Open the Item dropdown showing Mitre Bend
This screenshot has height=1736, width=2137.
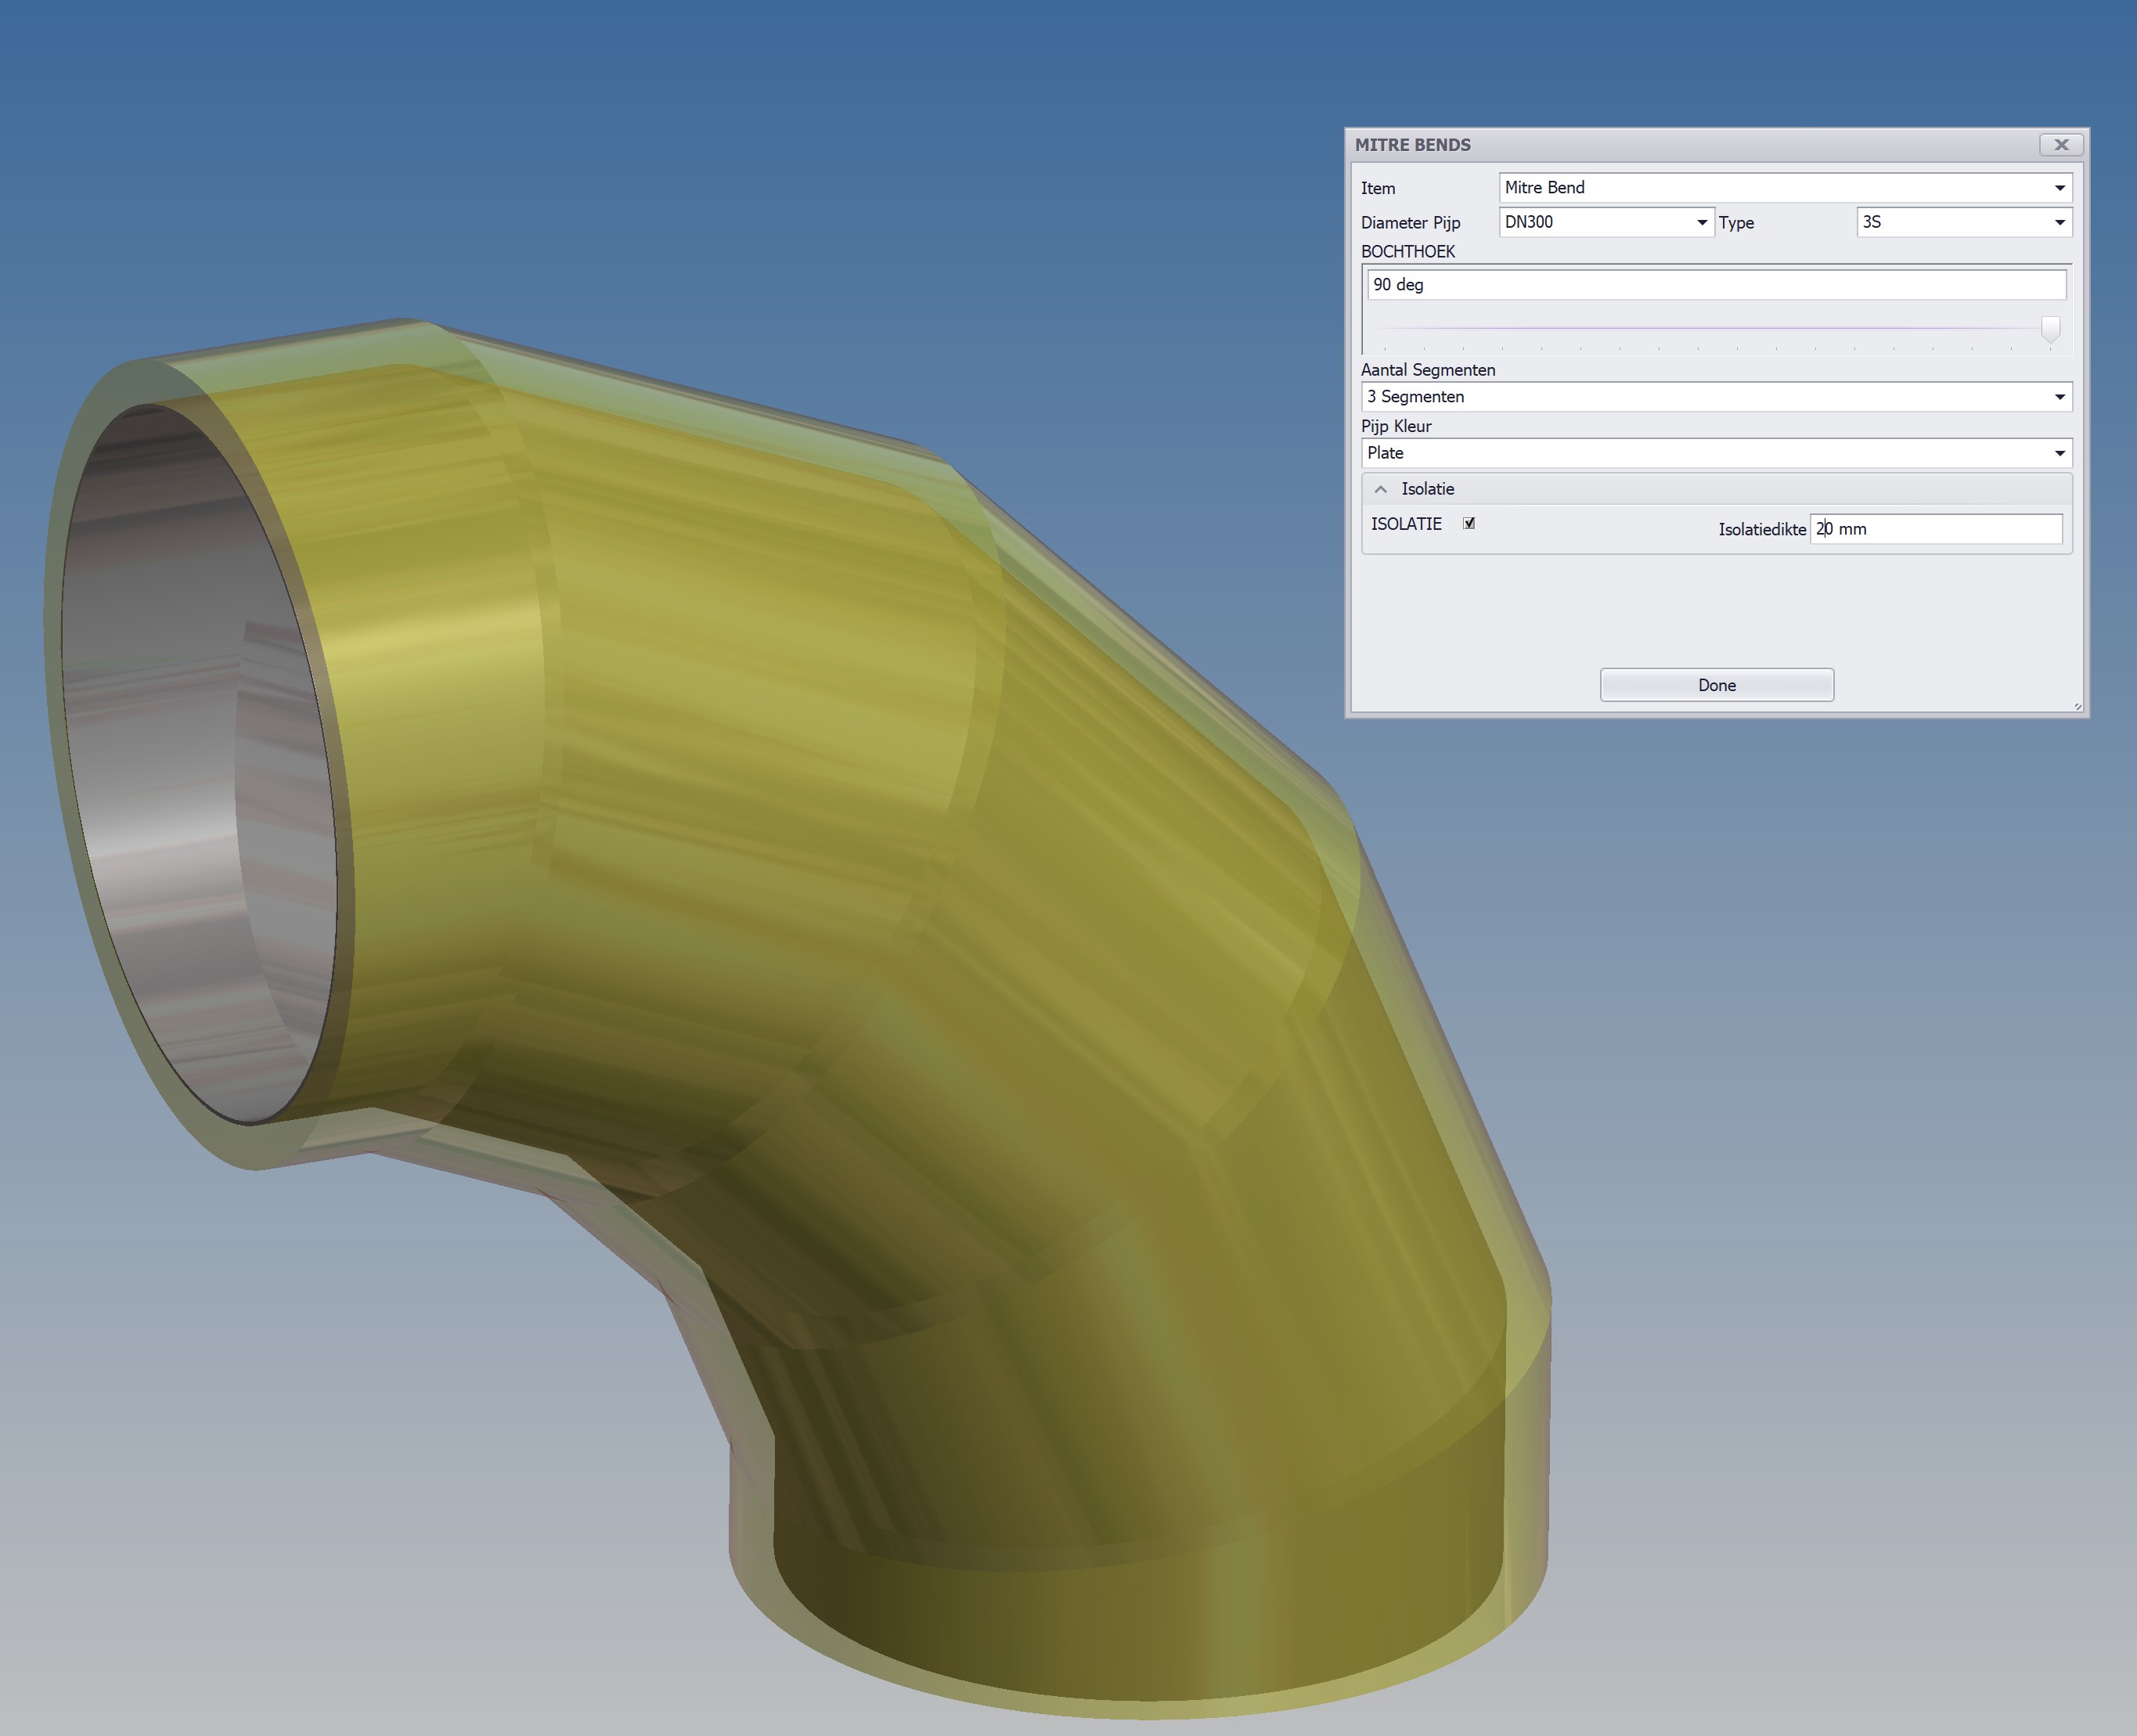coord(2059,188)
